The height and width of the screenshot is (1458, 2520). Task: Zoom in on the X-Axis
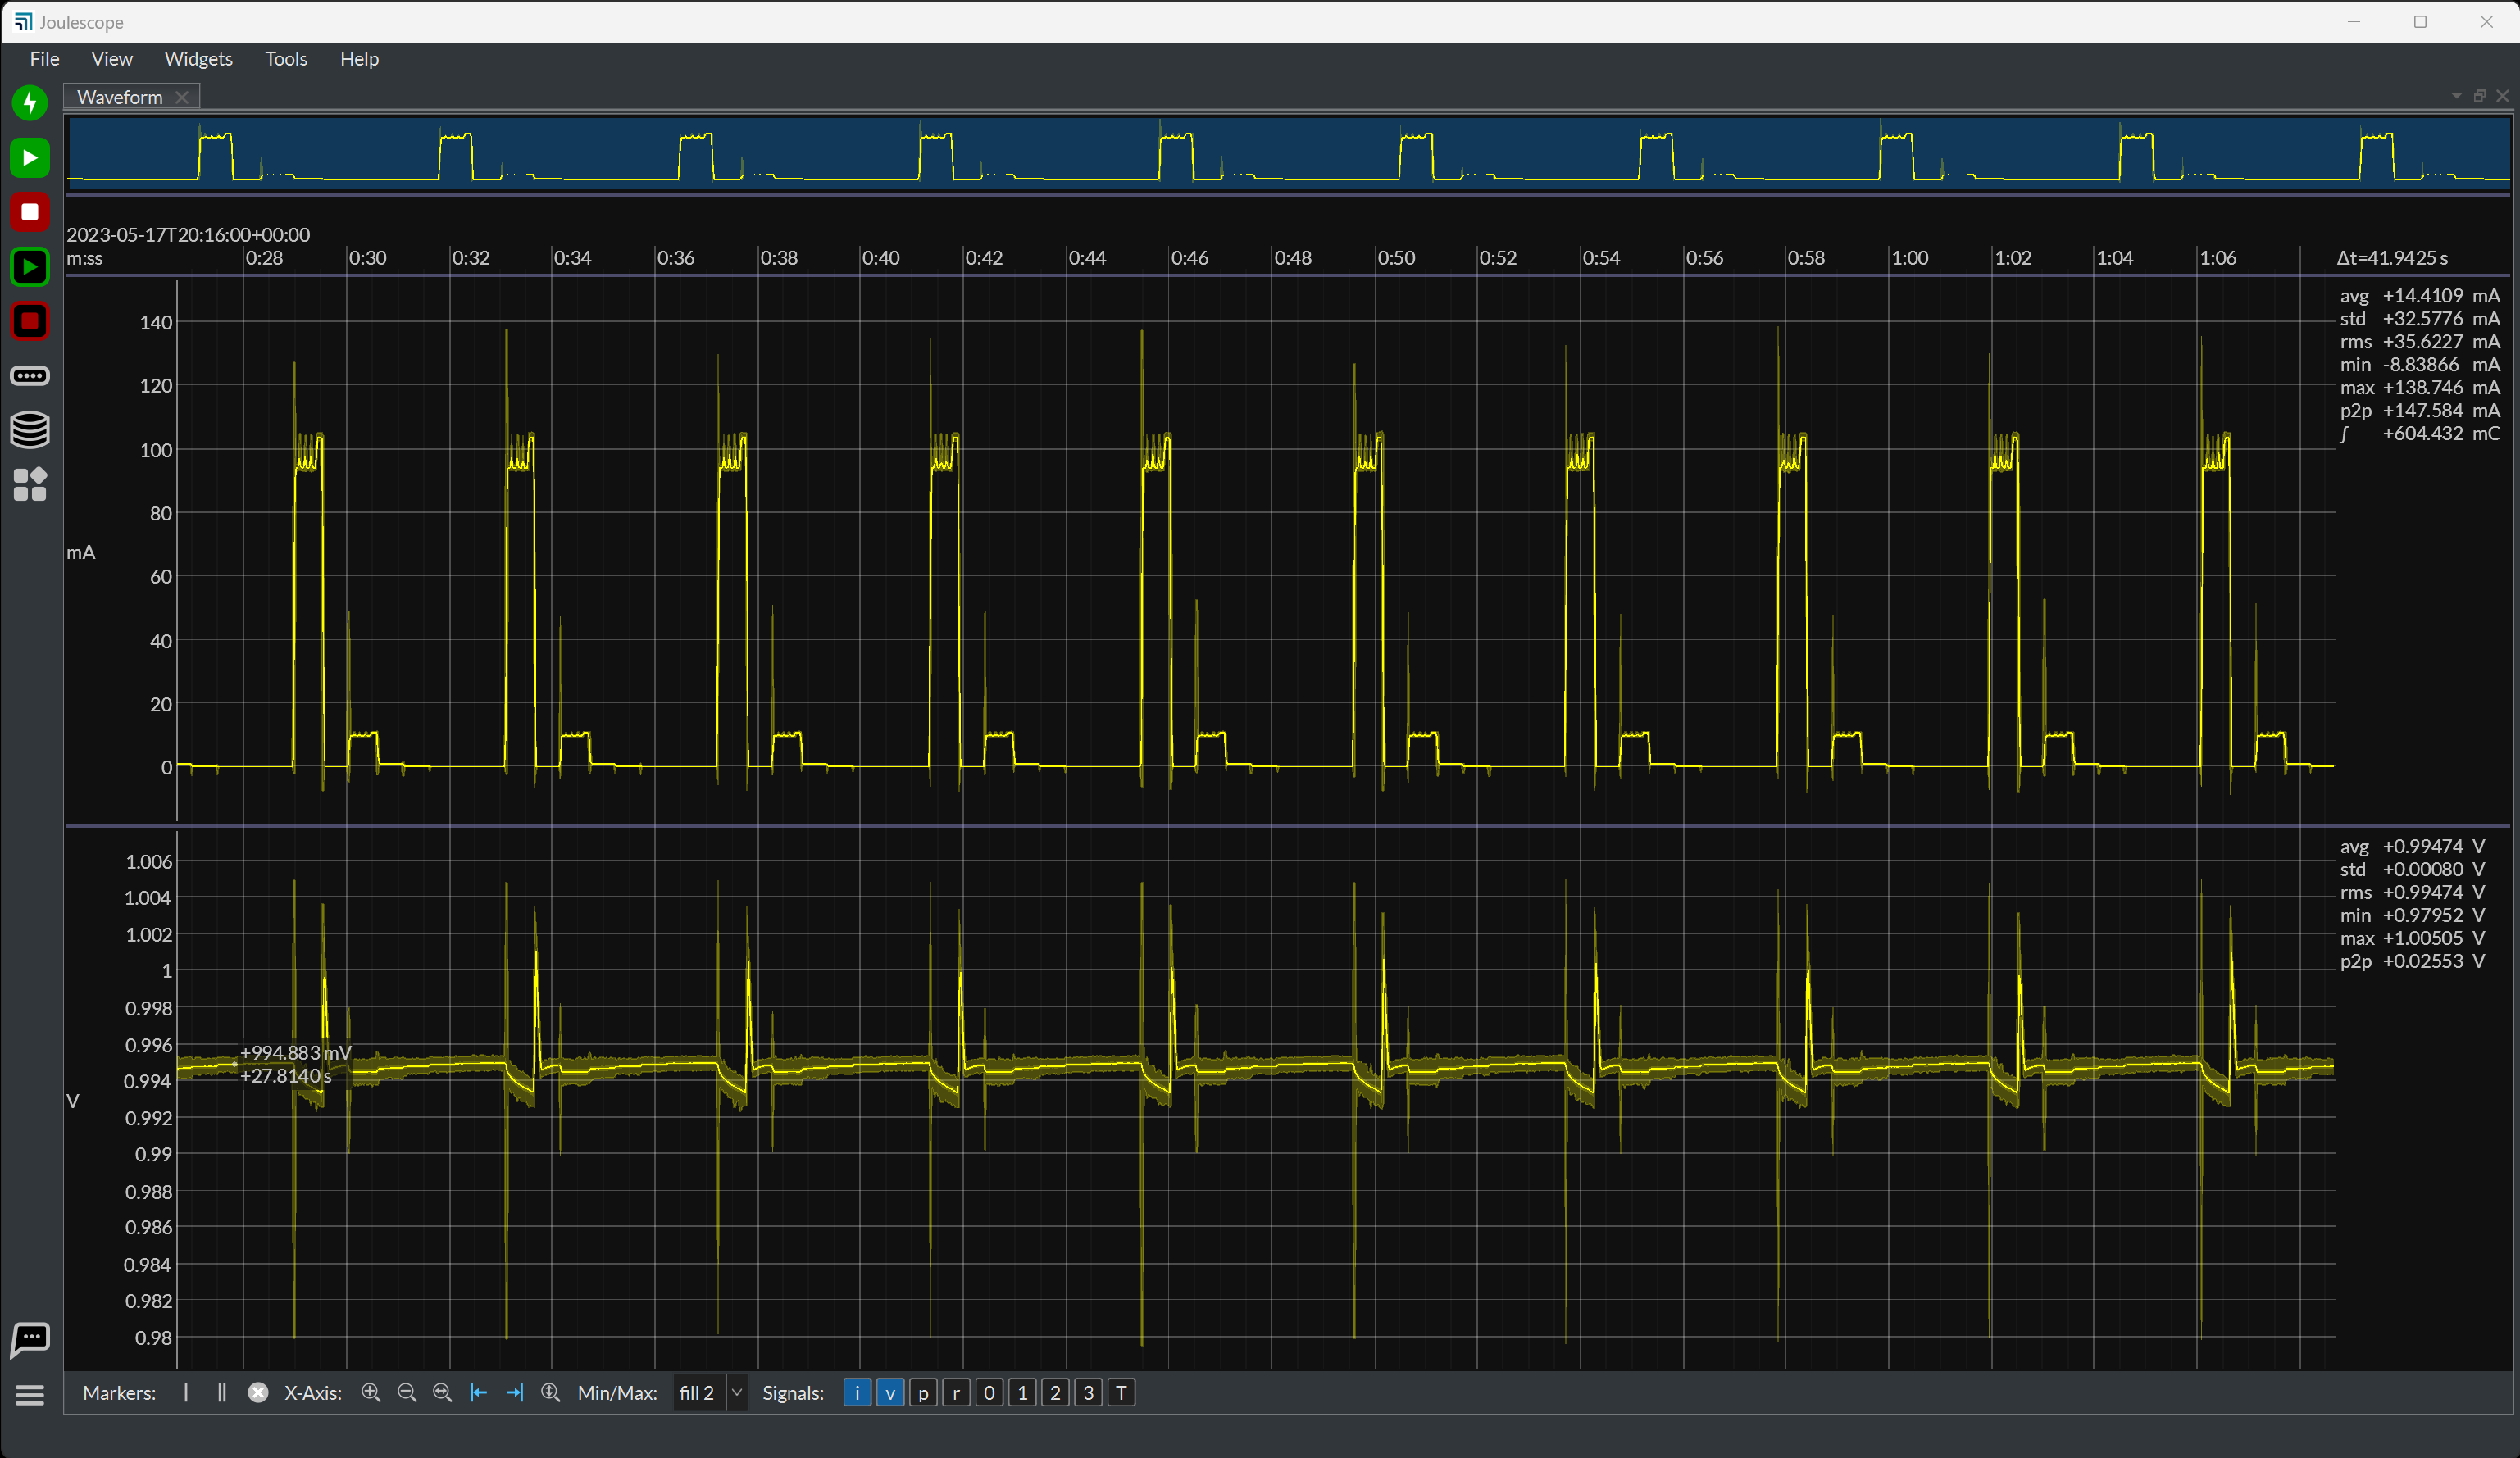pos(371,1393)
